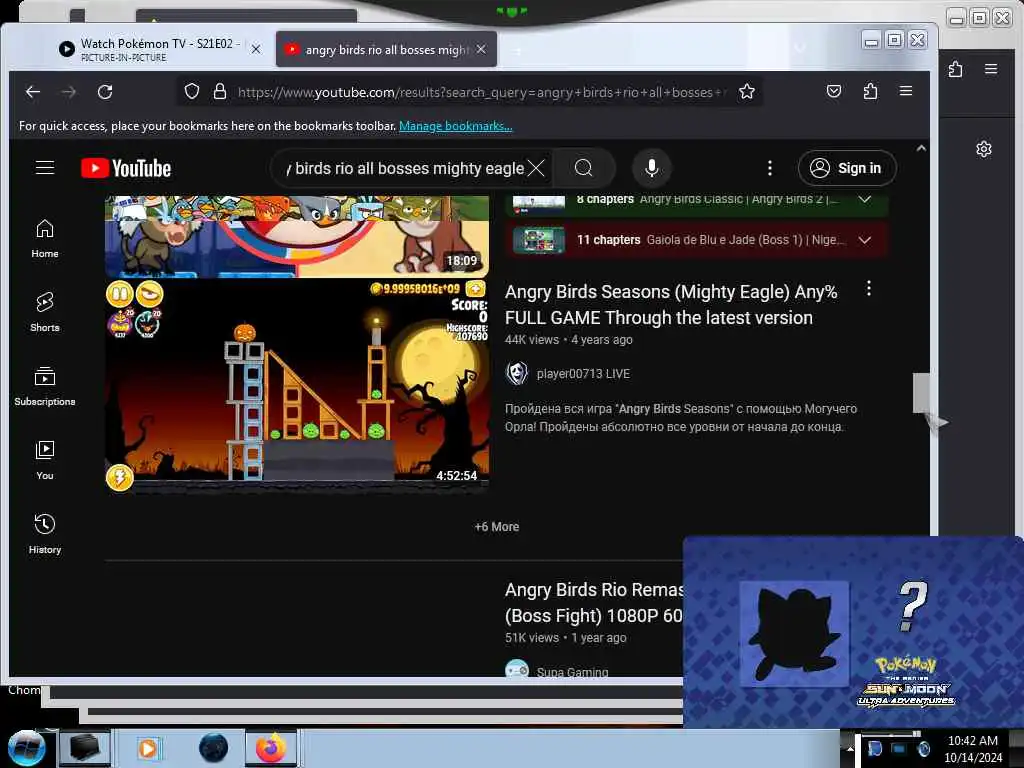This screenshot has width=1024, height=768.
Task: Sign in to YouTube
Action: pyautogui.click(x=847, y=168)
